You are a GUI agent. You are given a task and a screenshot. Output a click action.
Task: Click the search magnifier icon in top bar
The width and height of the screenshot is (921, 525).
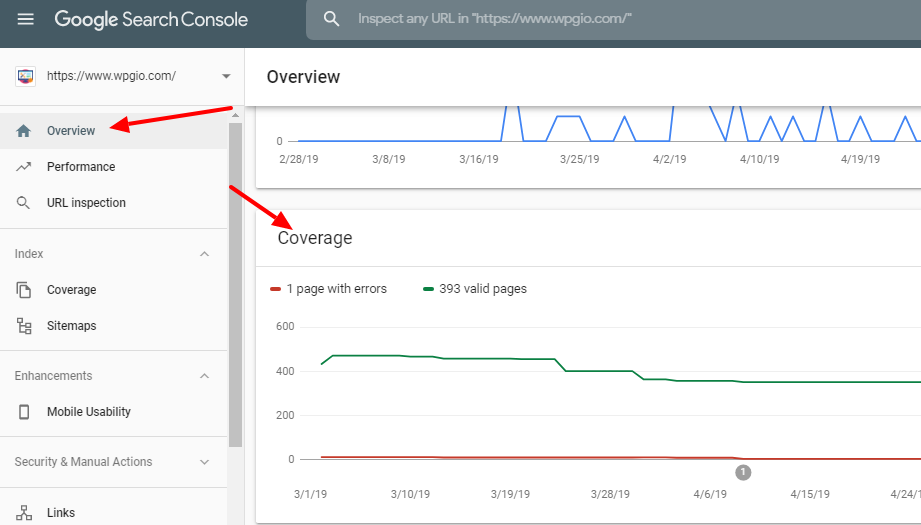click(331, 19)
